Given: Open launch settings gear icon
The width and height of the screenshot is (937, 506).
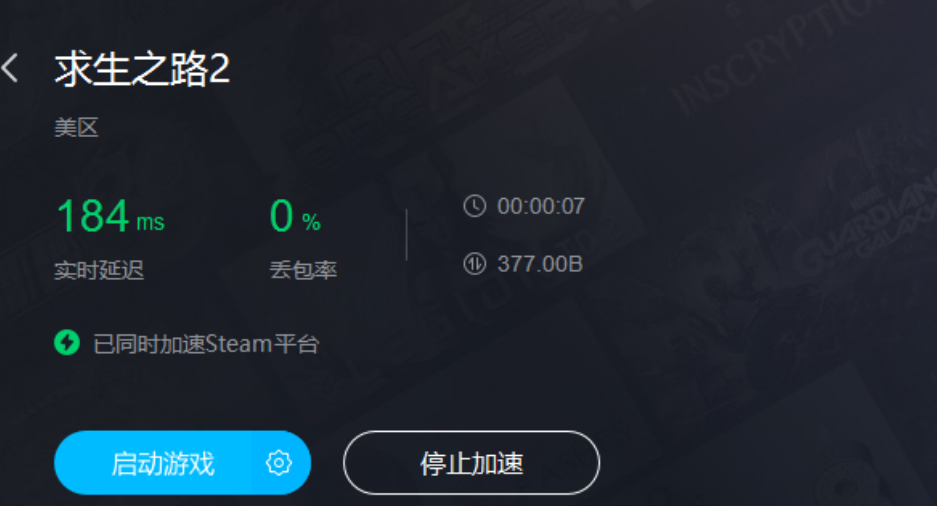Looking at the screenshot, I should click(x=278, y=463).
